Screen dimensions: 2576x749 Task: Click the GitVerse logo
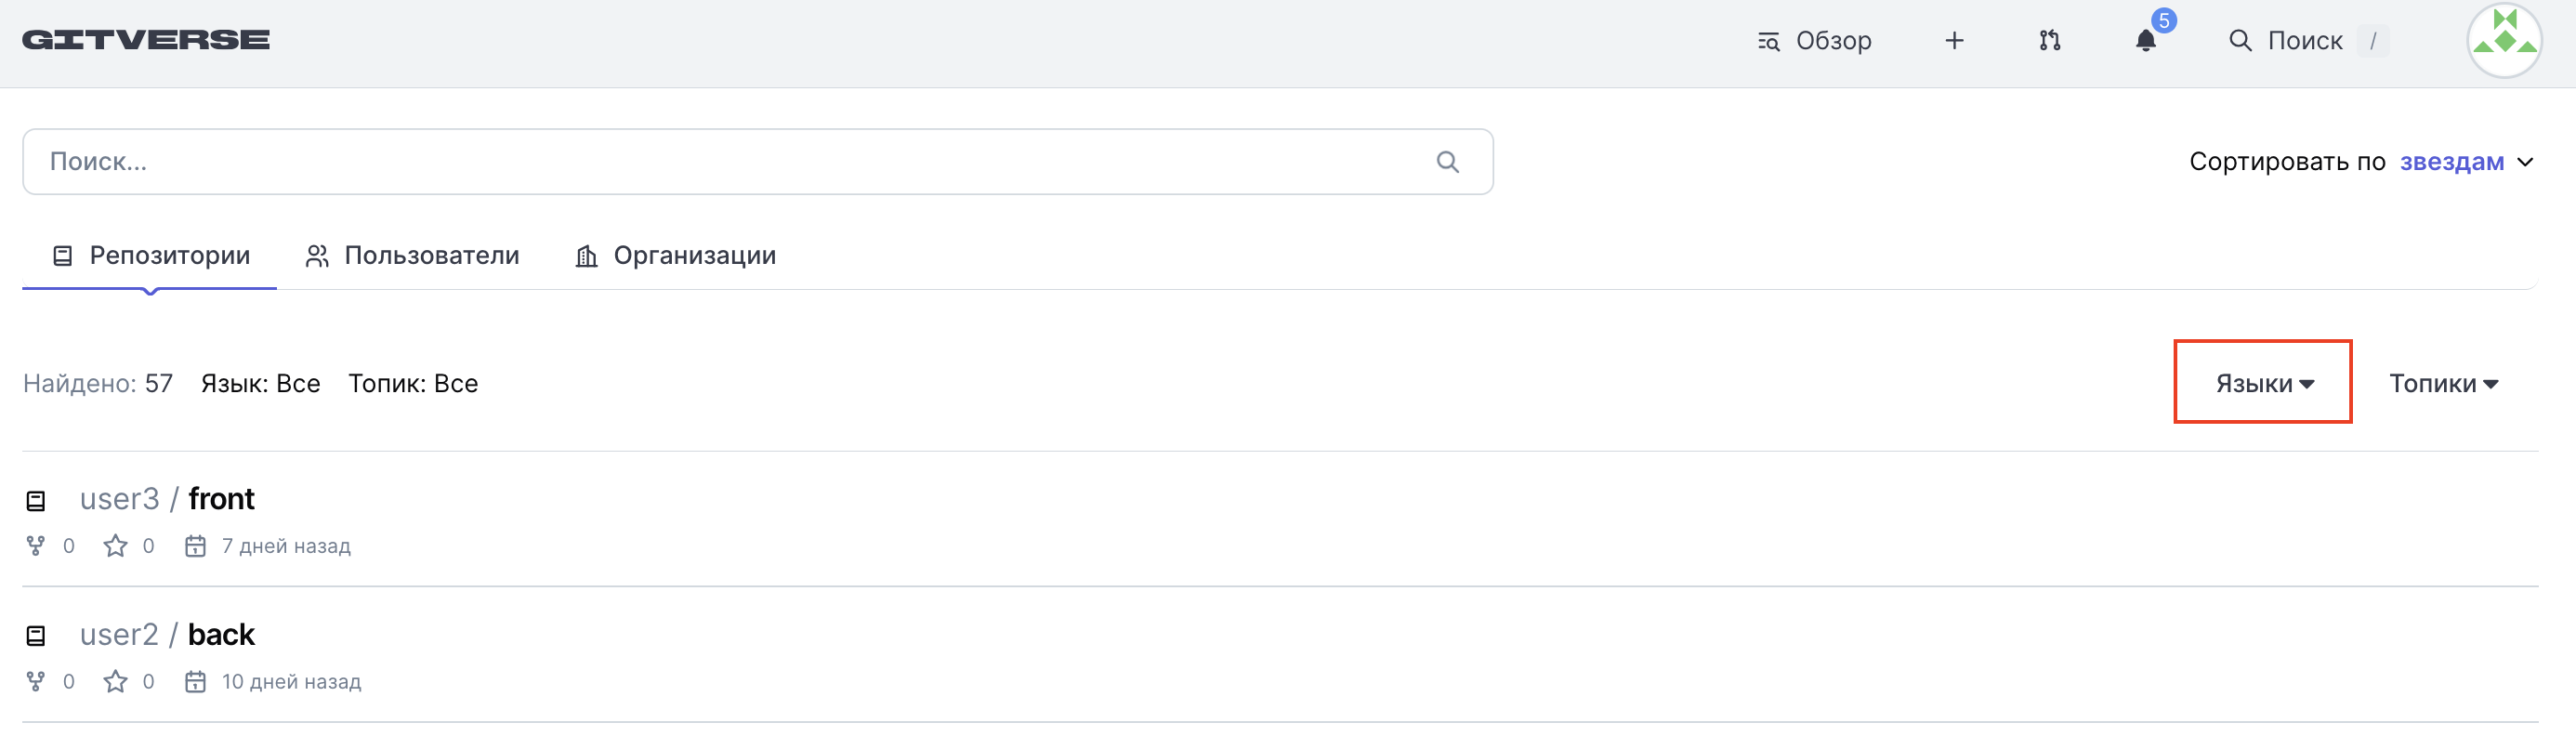pos(146,40)
